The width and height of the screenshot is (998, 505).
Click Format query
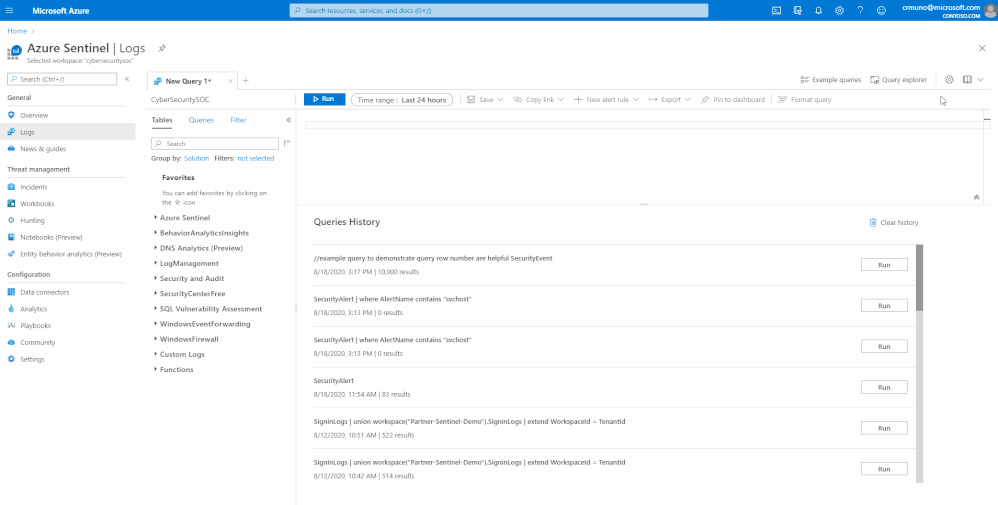(805, 100)
